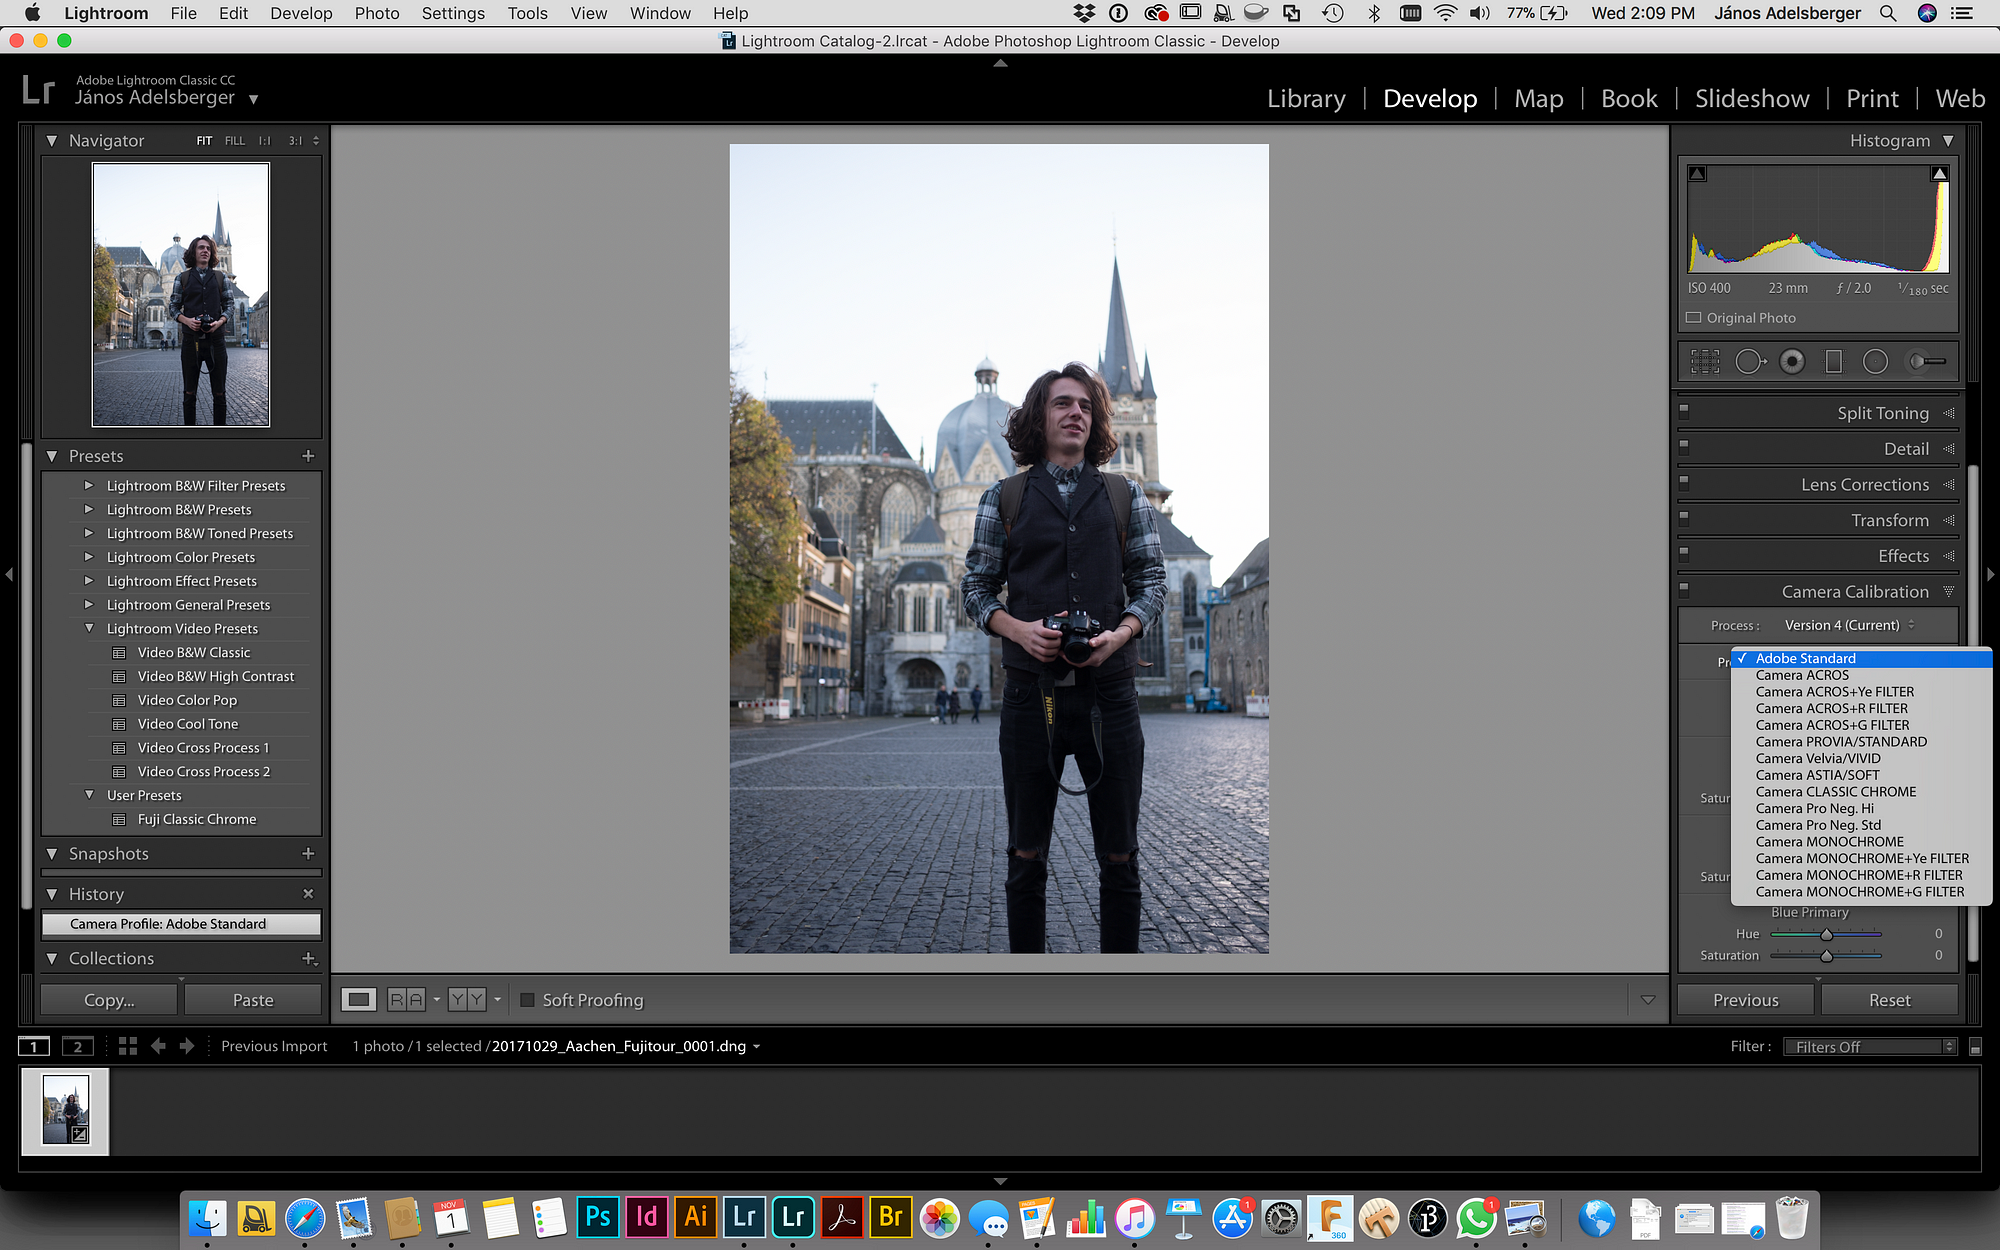This screenshot has height=1250, width=2000.
Task: Collapse Lightroom Video Presets folder
Action: [x=89, y=629]
